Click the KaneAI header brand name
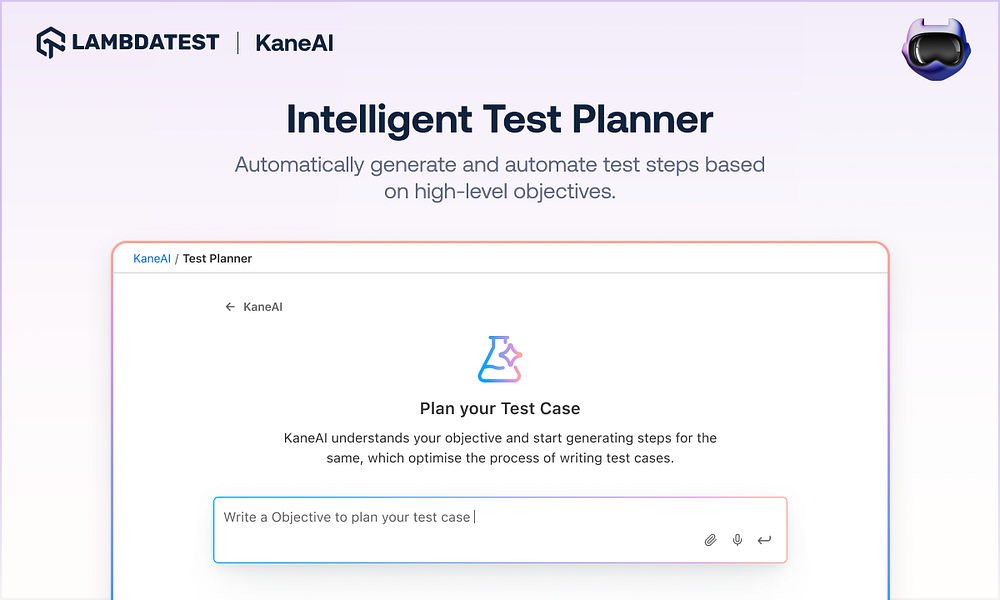This screenshot has height=600, width=1000. click(x=294, y=44)
